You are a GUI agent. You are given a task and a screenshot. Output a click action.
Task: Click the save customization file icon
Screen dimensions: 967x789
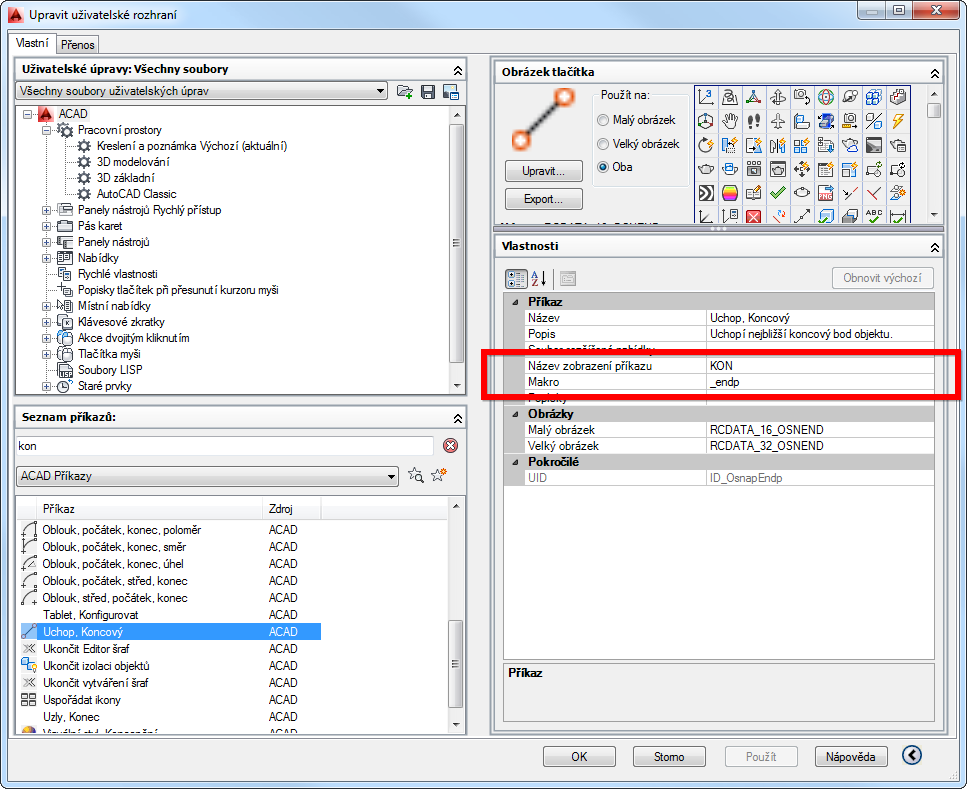pos(428,92)
